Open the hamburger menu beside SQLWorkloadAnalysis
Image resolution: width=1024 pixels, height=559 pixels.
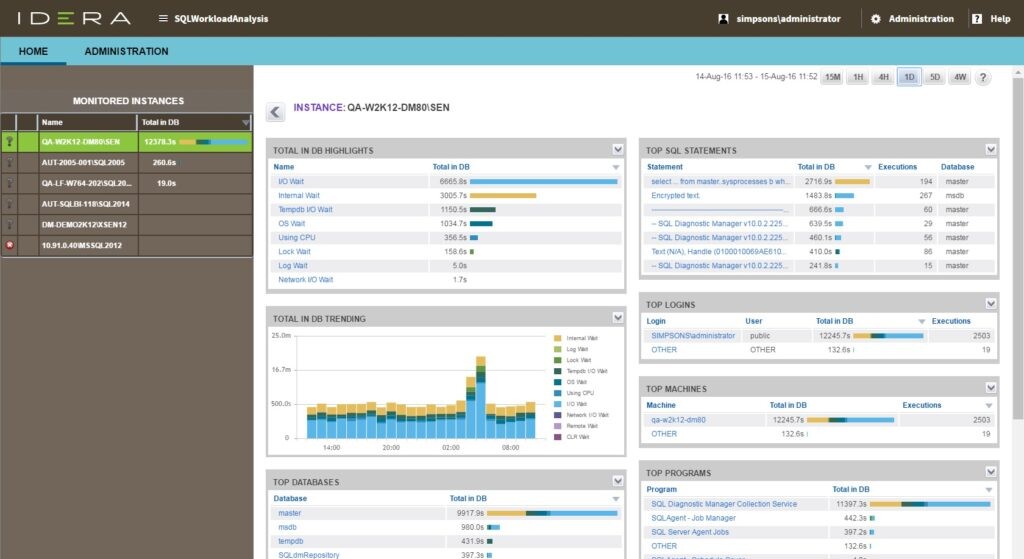(x=164, y=19)
